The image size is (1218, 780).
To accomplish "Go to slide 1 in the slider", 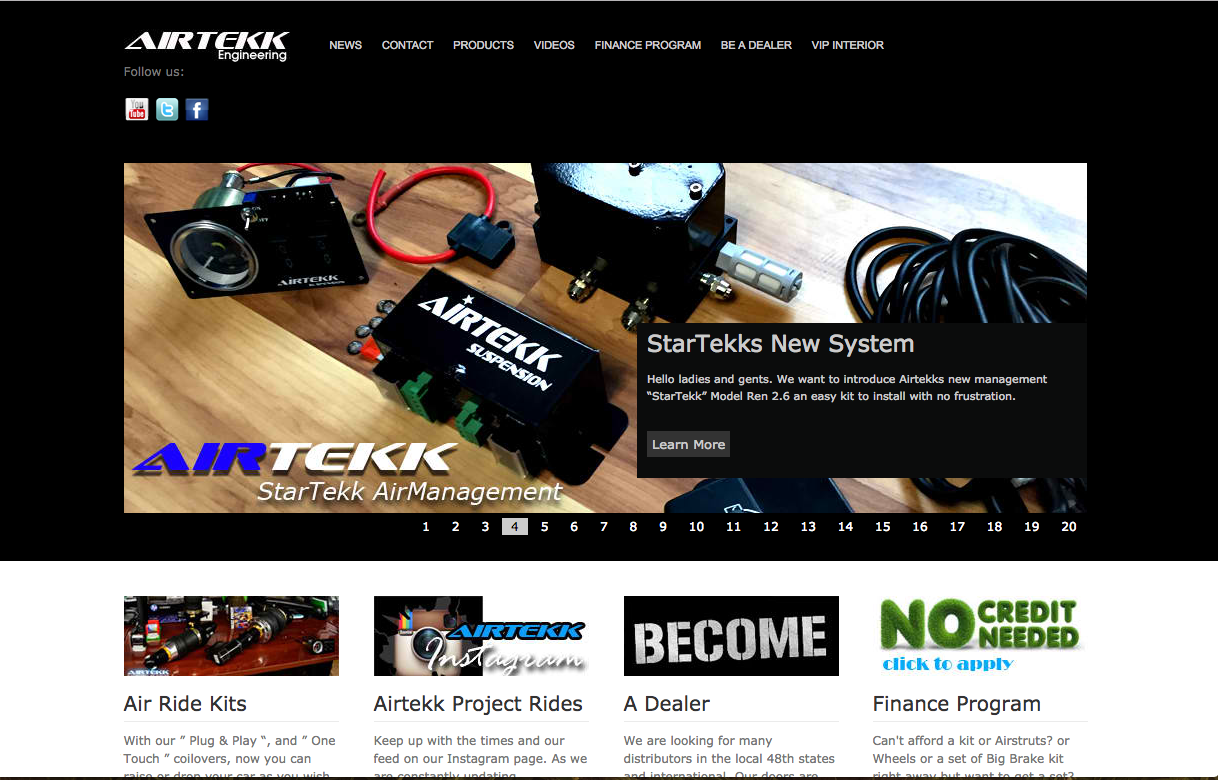I will tap(426, 527).
